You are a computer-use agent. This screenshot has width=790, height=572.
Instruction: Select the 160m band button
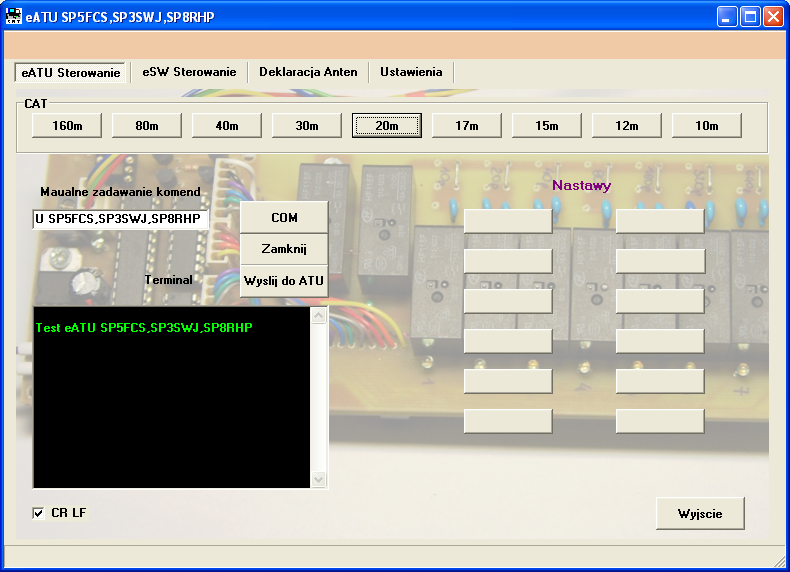67,125
